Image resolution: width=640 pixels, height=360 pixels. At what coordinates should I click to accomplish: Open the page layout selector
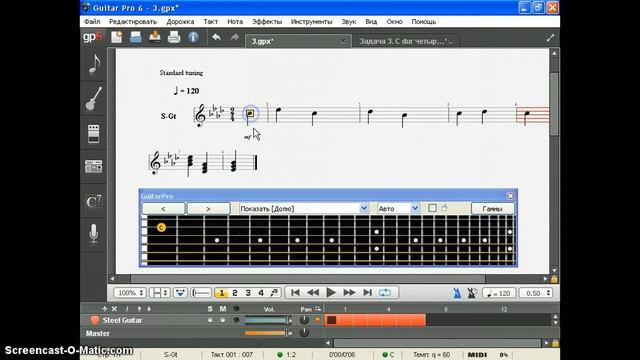[x=159, y=293]
